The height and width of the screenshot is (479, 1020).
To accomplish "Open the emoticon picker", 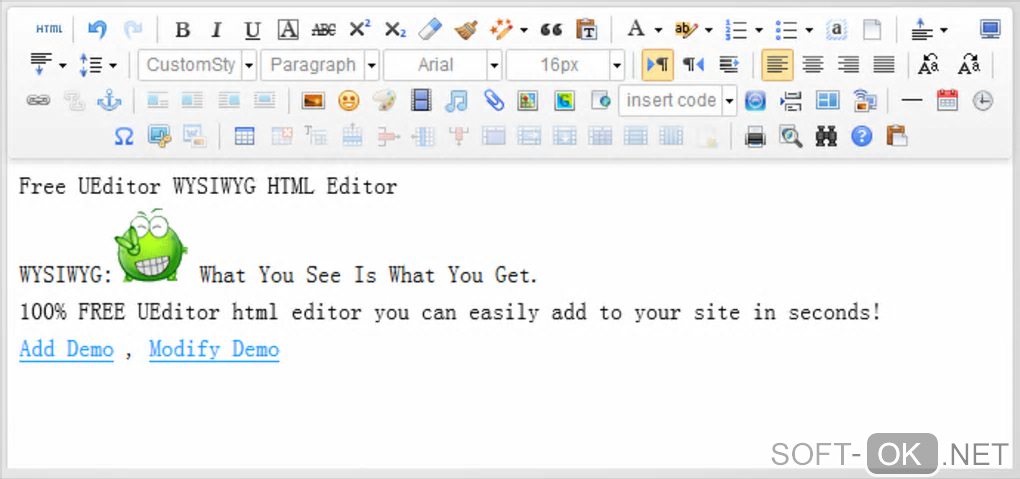I will pyautogui.click(x=349, y=100).
